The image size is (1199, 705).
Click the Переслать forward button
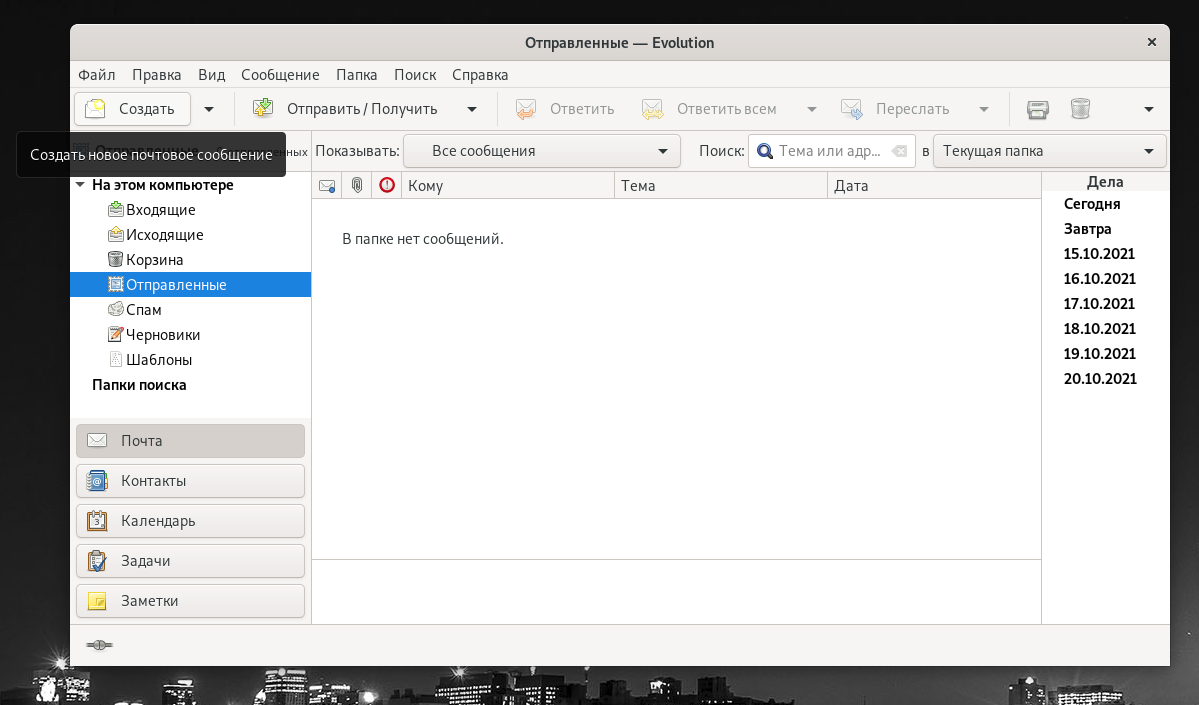895,109
